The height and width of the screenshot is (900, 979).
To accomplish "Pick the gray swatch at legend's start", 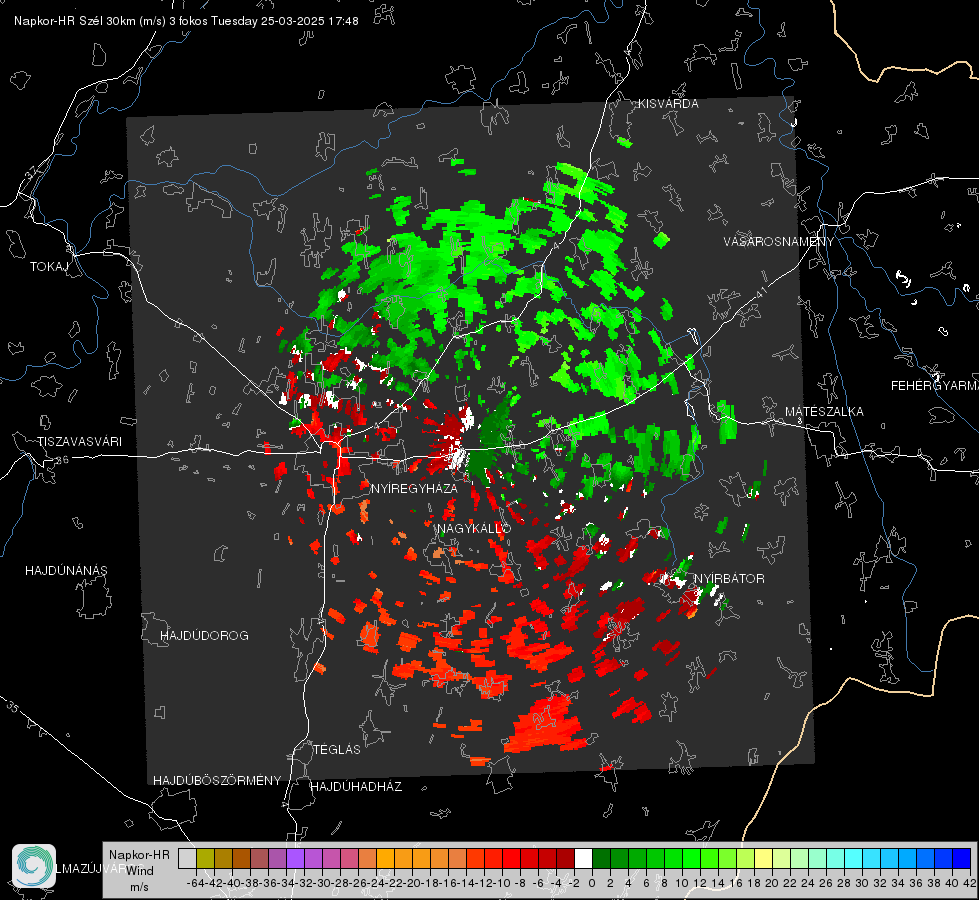I will point(187,859).
